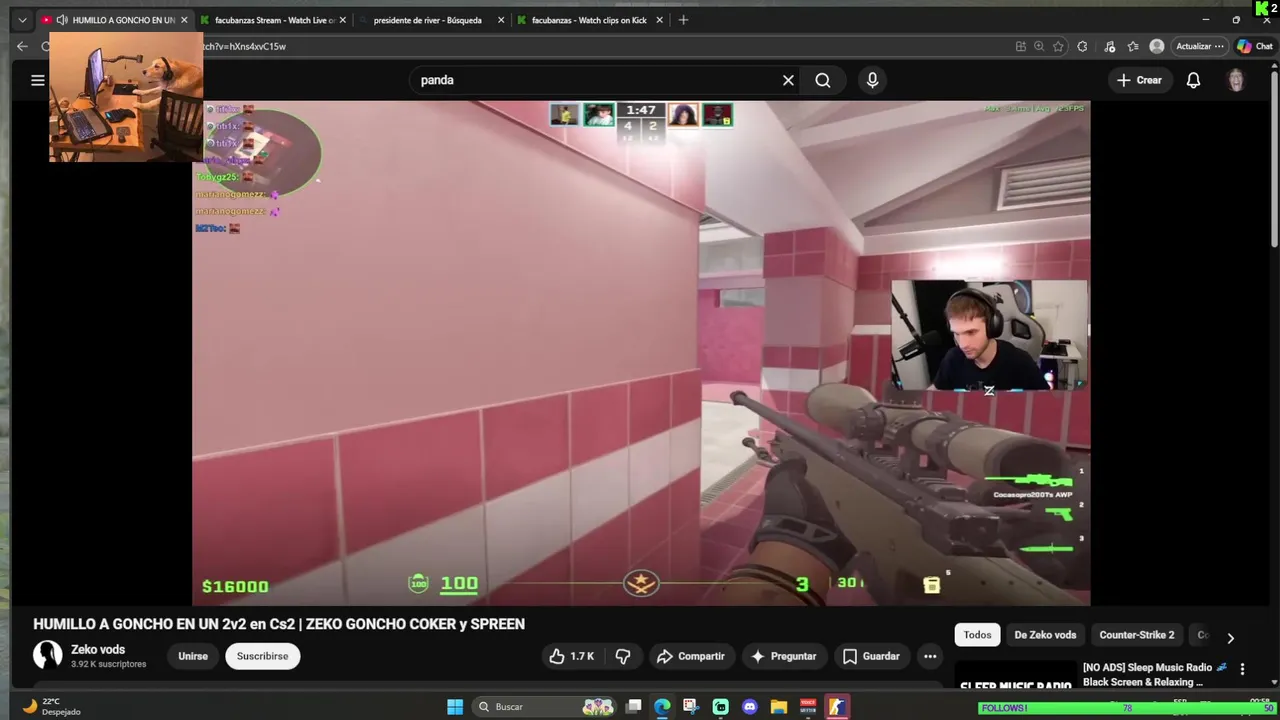Close the 'HUMILLO A GONCHO' tab
This screenshot has width=1280, height=720.
(184, 20)
